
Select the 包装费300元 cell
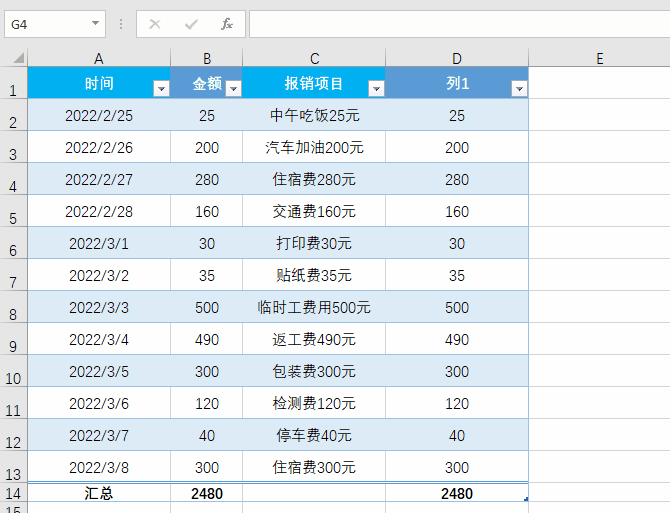pyautogui.click(x=314, y=372)
